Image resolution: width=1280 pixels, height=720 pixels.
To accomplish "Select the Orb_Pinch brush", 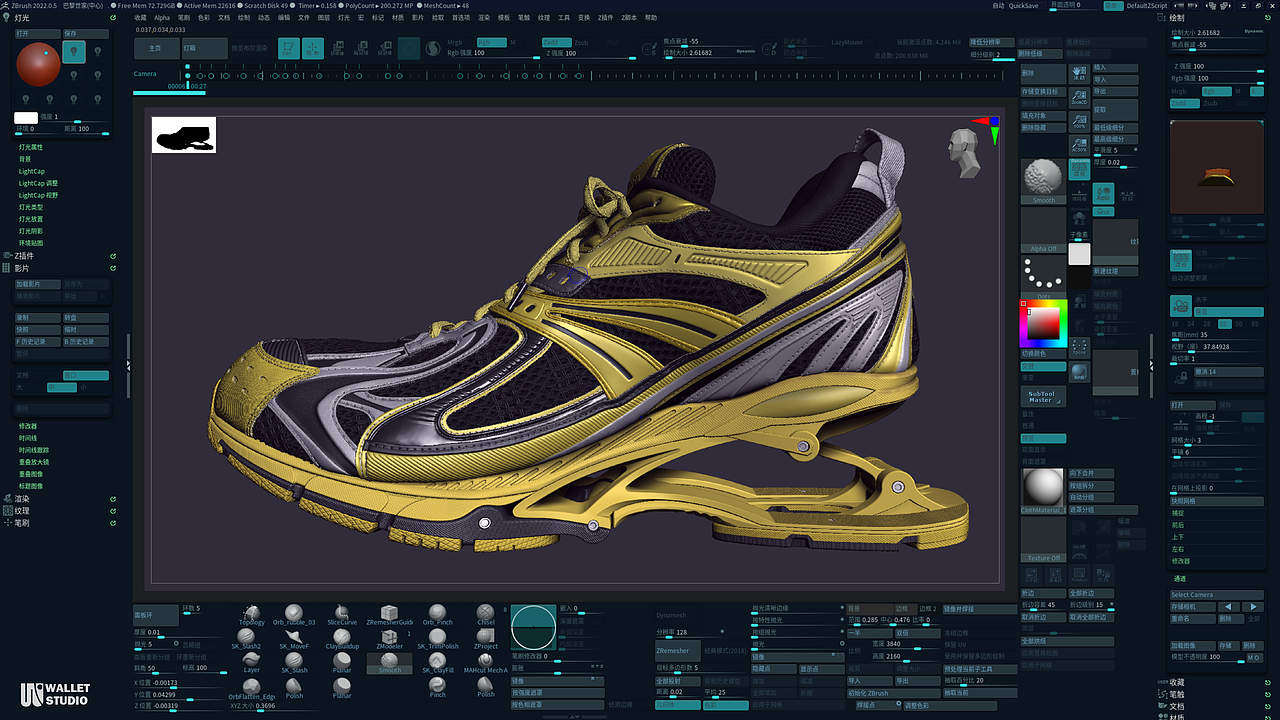I will coord(438,614).
